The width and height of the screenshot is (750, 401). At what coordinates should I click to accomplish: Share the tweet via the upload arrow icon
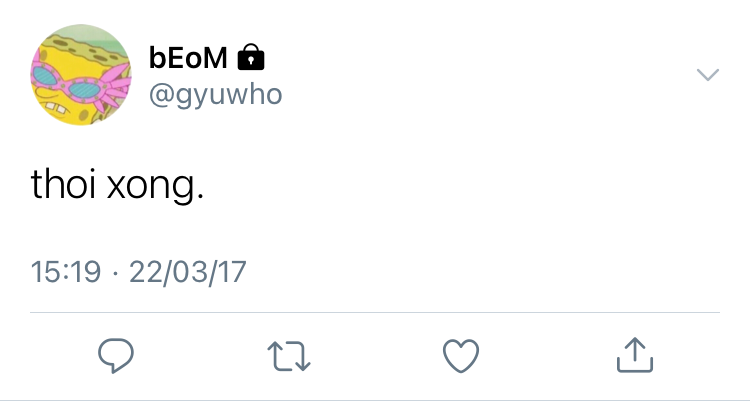(634, 353)
